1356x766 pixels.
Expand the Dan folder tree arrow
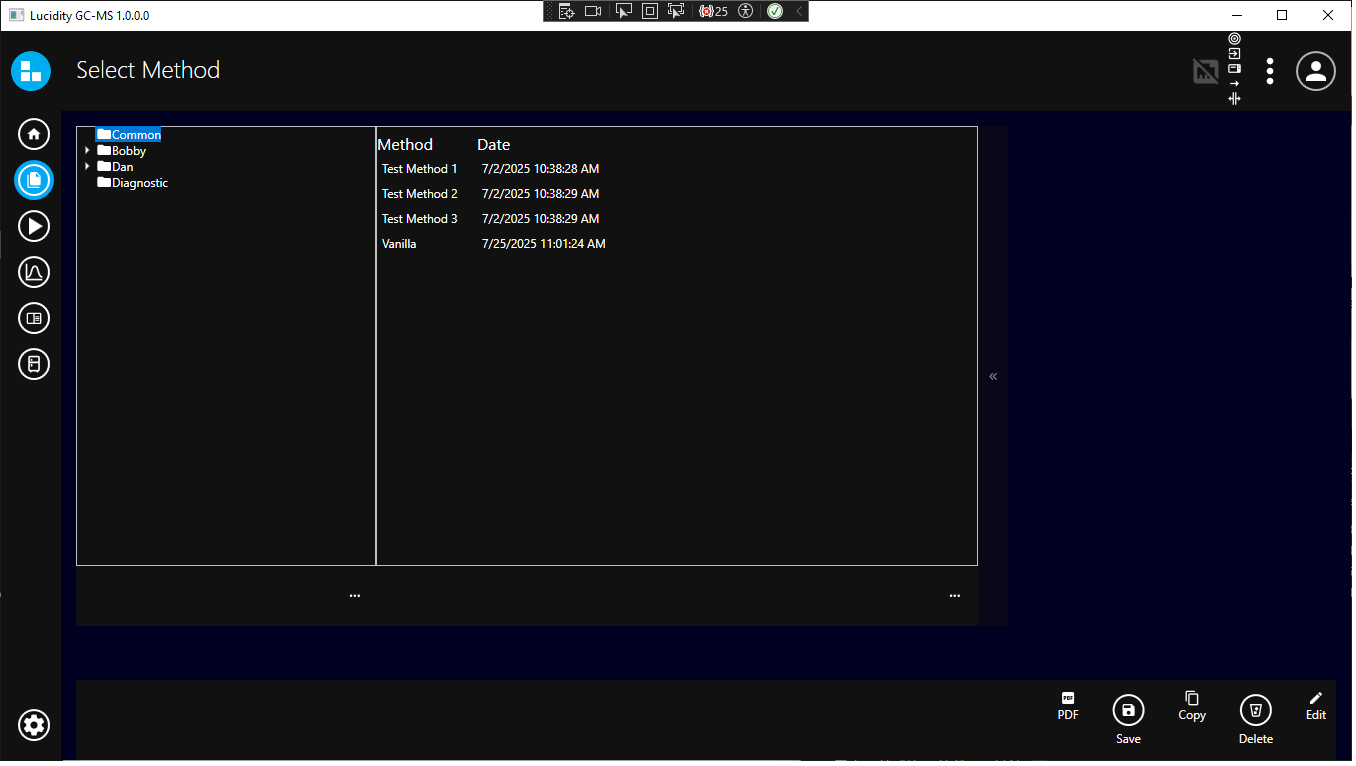click(x=87, y=167)
